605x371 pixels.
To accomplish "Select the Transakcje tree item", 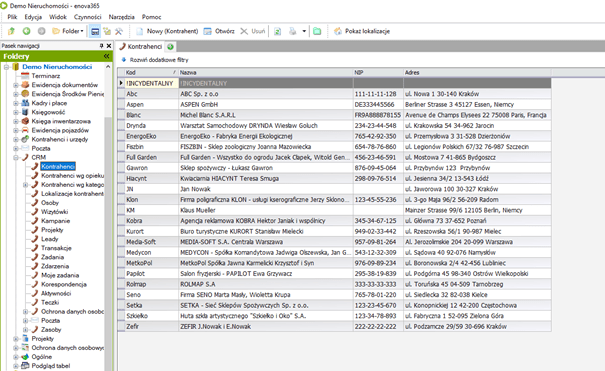I will pos(56,248).
